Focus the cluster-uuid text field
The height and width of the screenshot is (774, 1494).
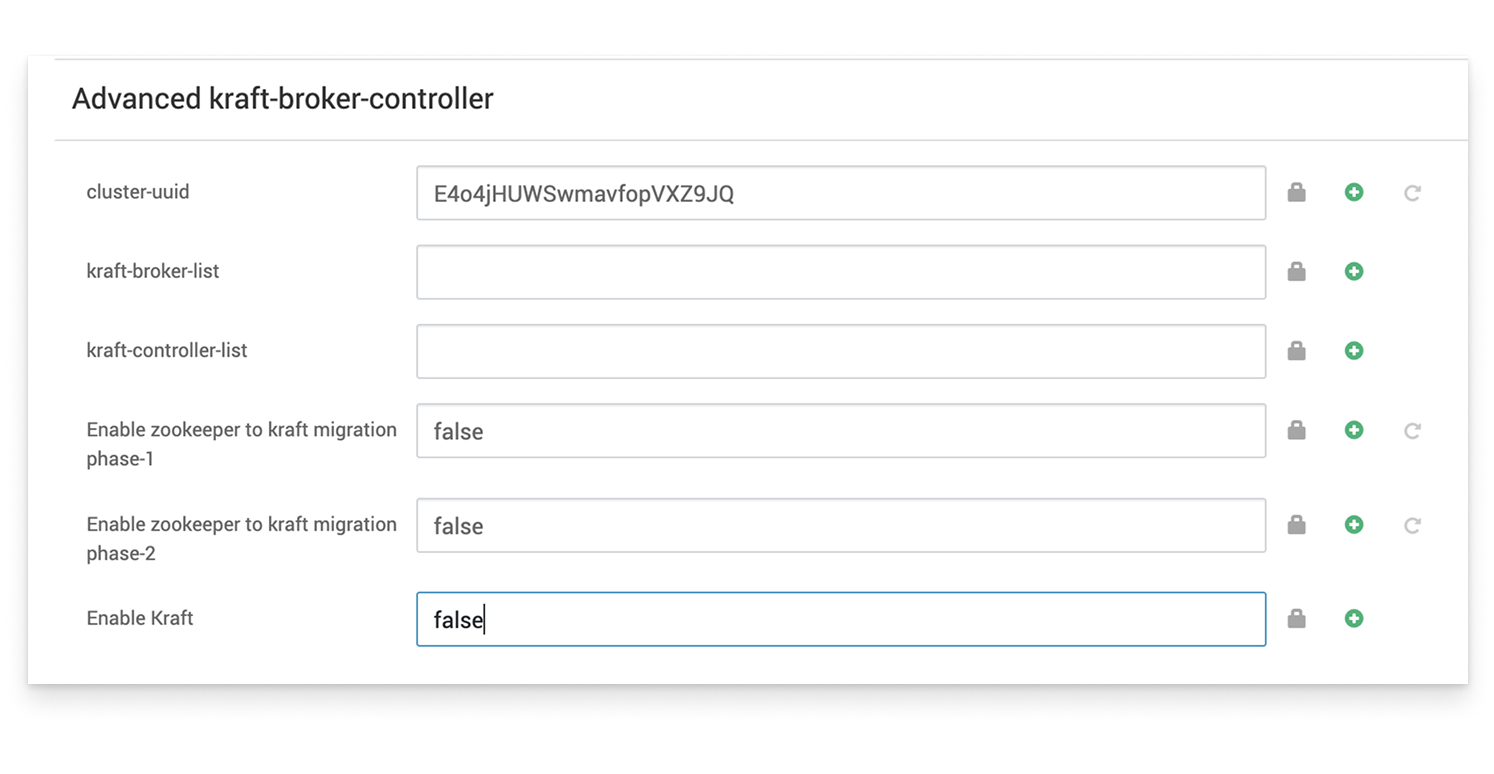(840, 193)
